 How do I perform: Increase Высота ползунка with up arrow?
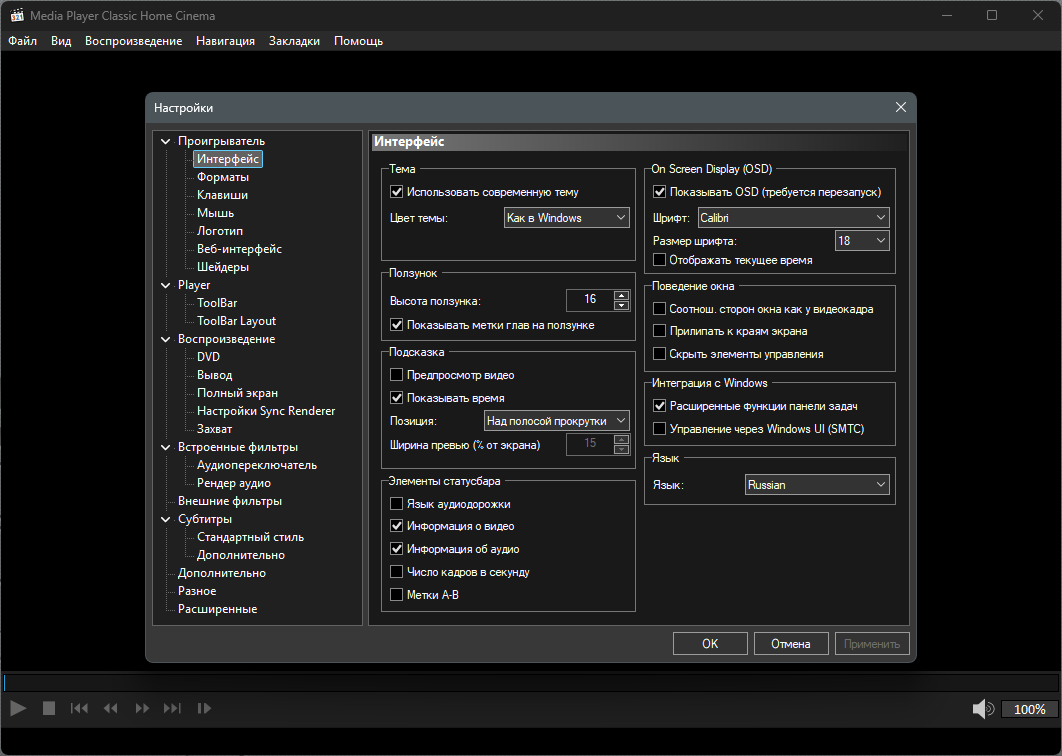[621, 295]
